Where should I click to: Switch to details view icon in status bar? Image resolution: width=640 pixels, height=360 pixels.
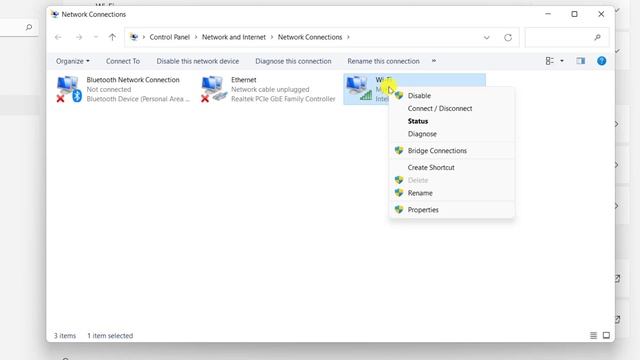593,336
